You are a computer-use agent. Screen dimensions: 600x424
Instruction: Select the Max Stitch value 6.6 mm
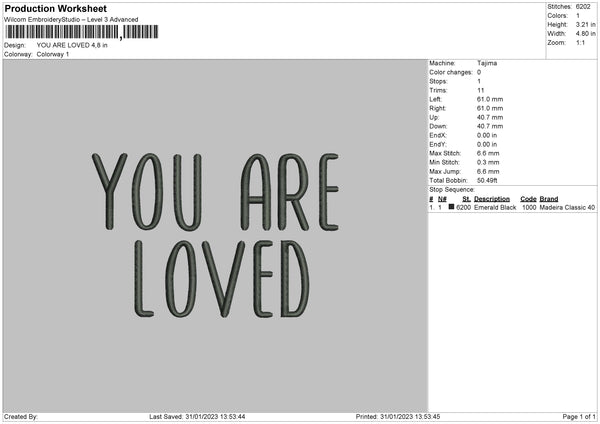pos(488,153)
